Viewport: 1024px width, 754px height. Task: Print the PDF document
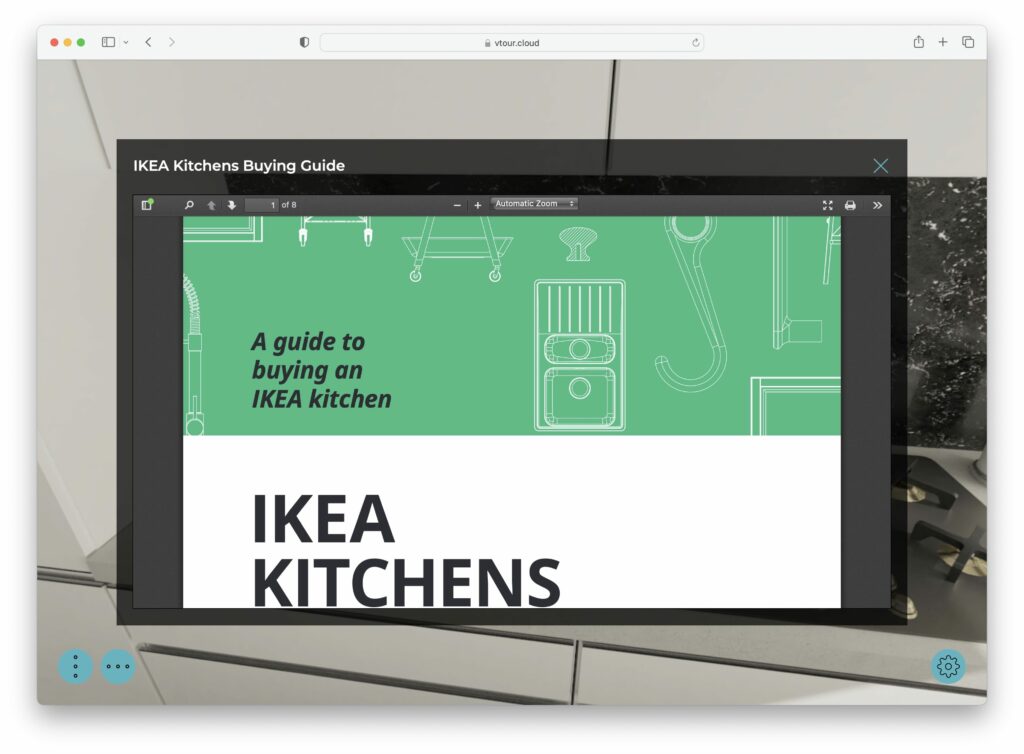[x=850, y=205]
